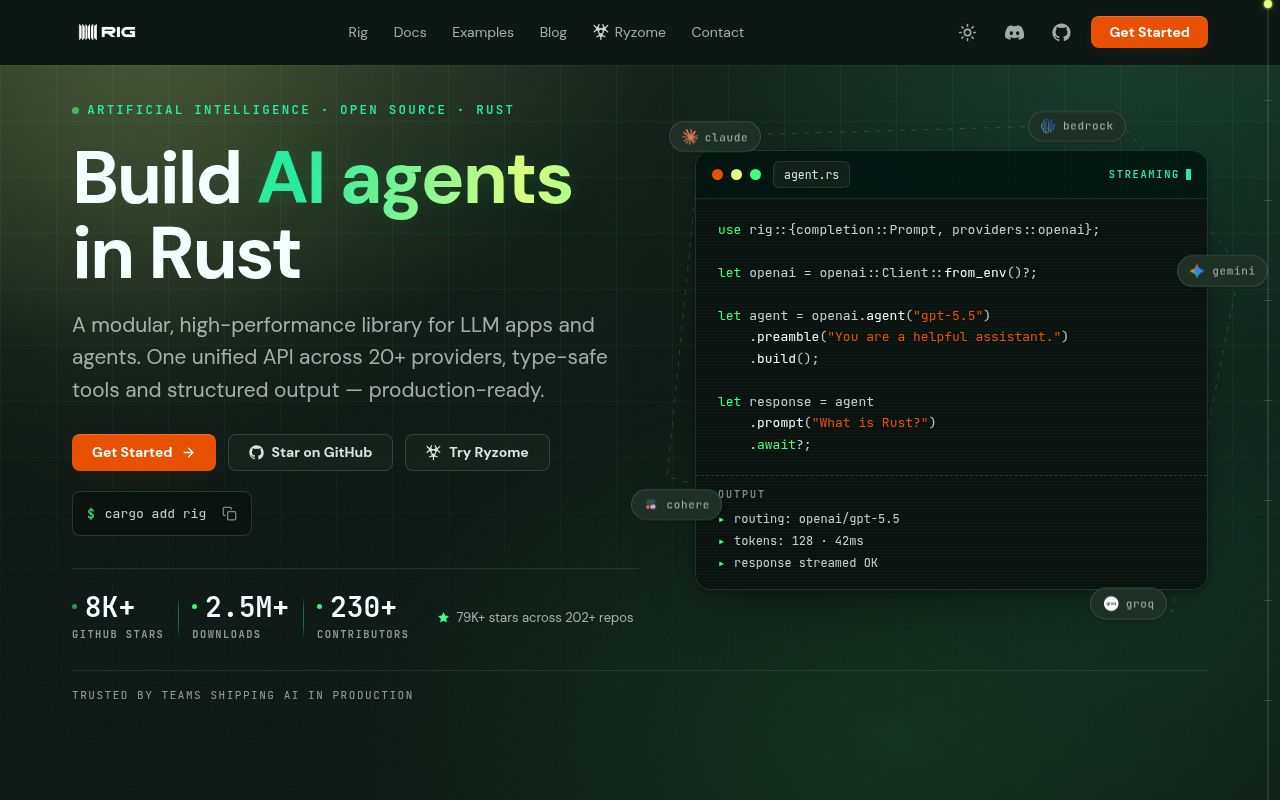
Task: Click the groq provider chip
Action: (x=1128, y=604)
